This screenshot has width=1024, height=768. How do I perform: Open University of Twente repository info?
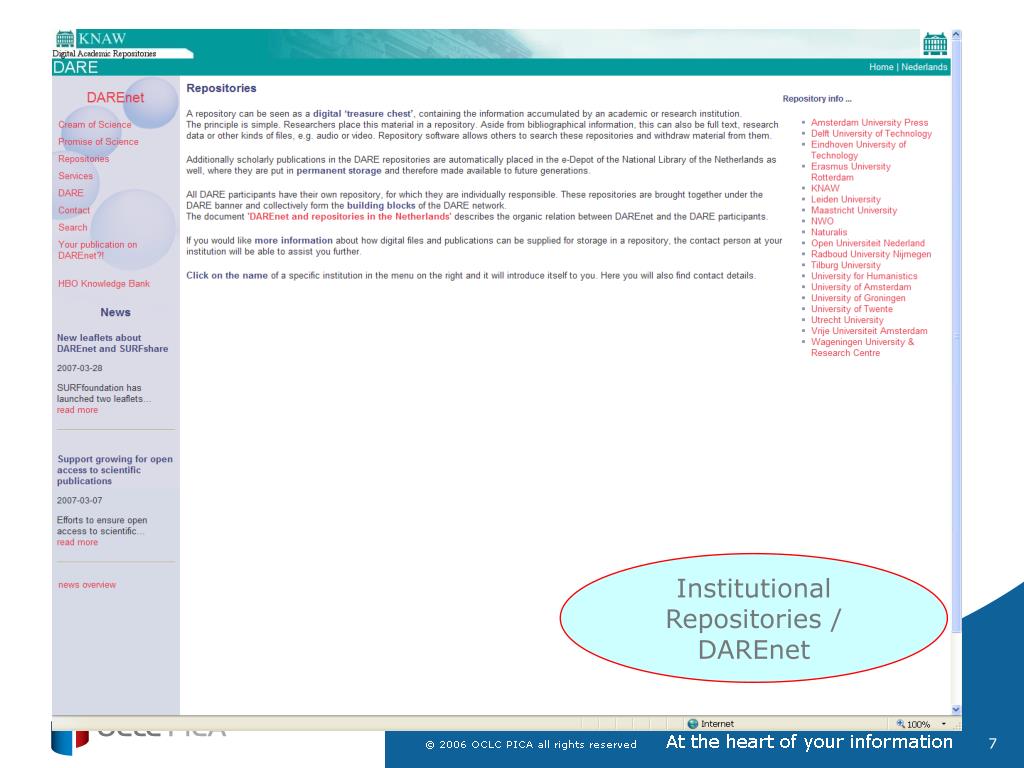coord(852,309)
